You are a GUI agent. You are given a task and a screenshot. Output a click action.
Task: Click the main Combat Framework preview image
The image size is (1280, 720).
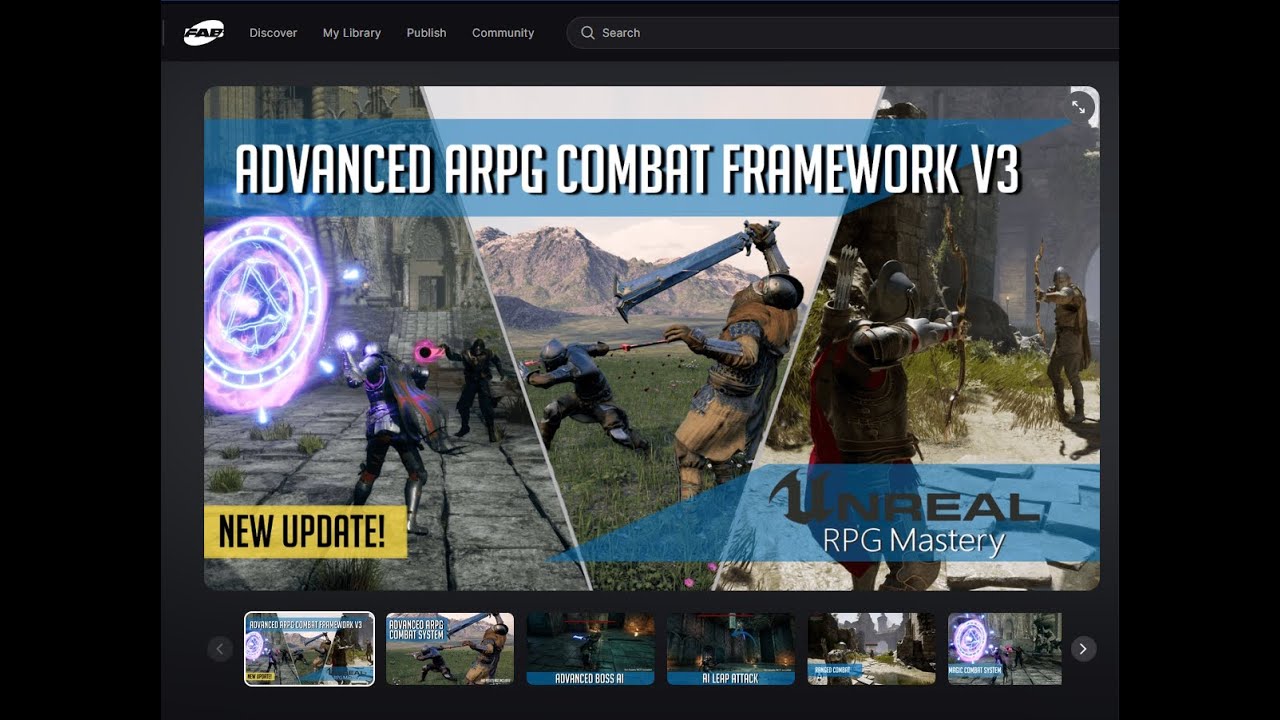pos(652,338)
